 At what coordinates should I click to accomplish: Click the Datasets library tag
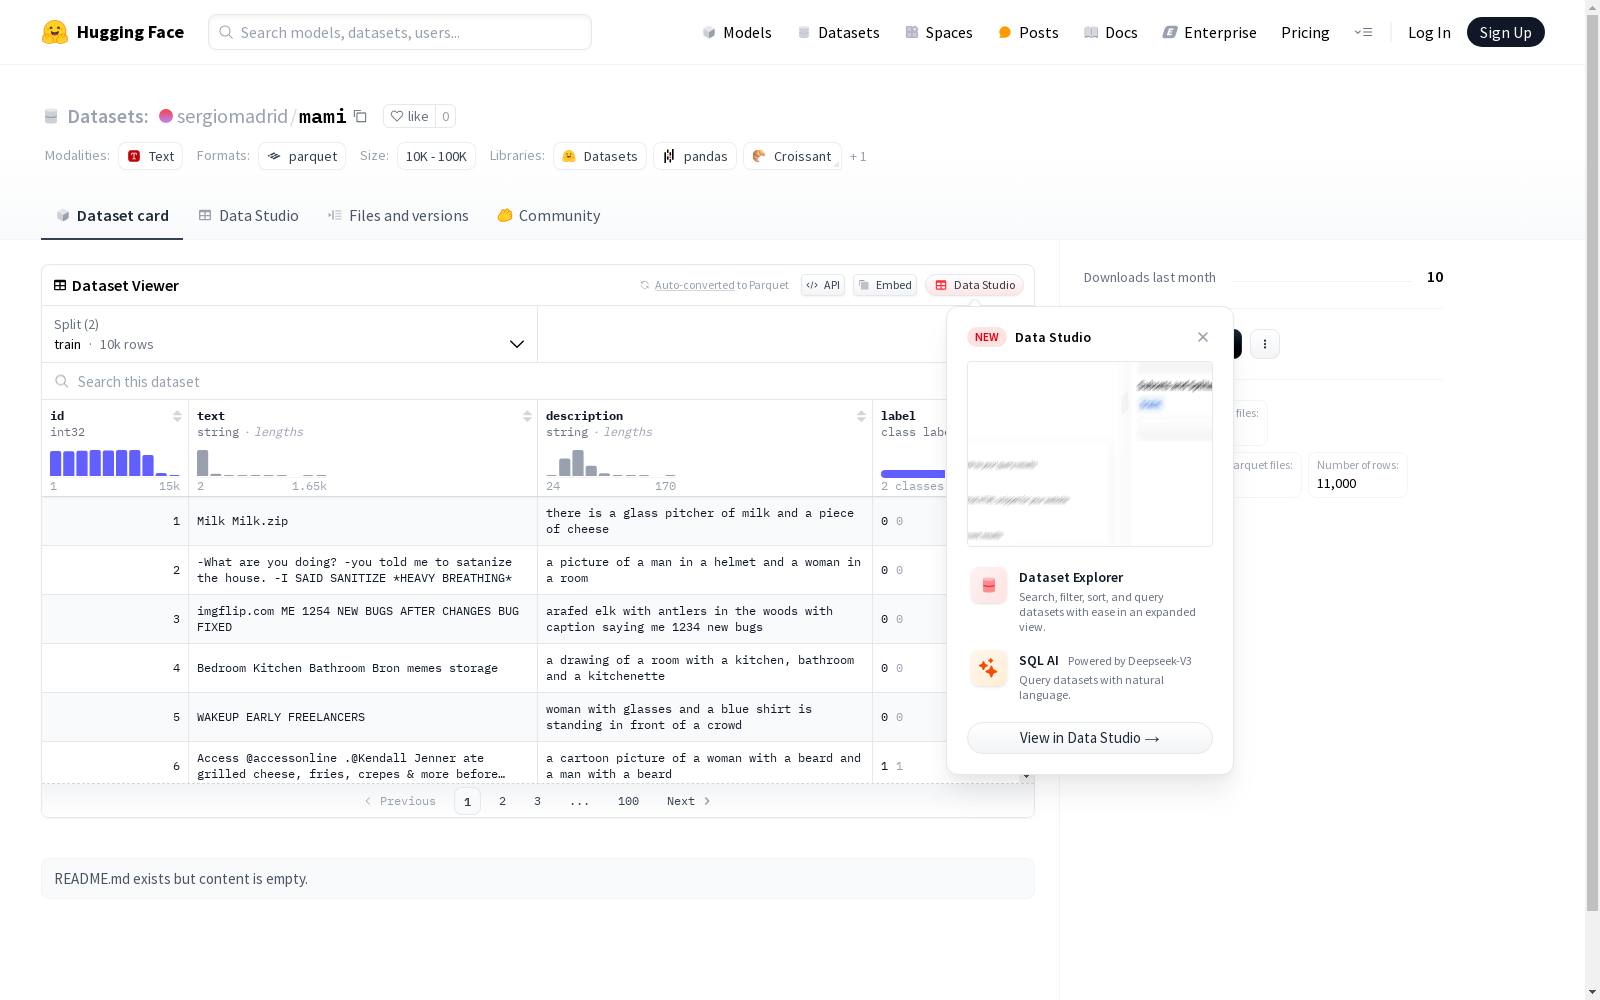click(x=600, y=156)
